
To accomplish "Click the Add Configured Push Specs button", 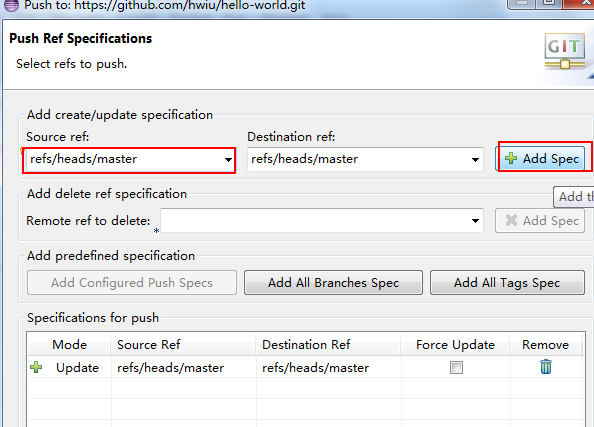I will point(132,283).
